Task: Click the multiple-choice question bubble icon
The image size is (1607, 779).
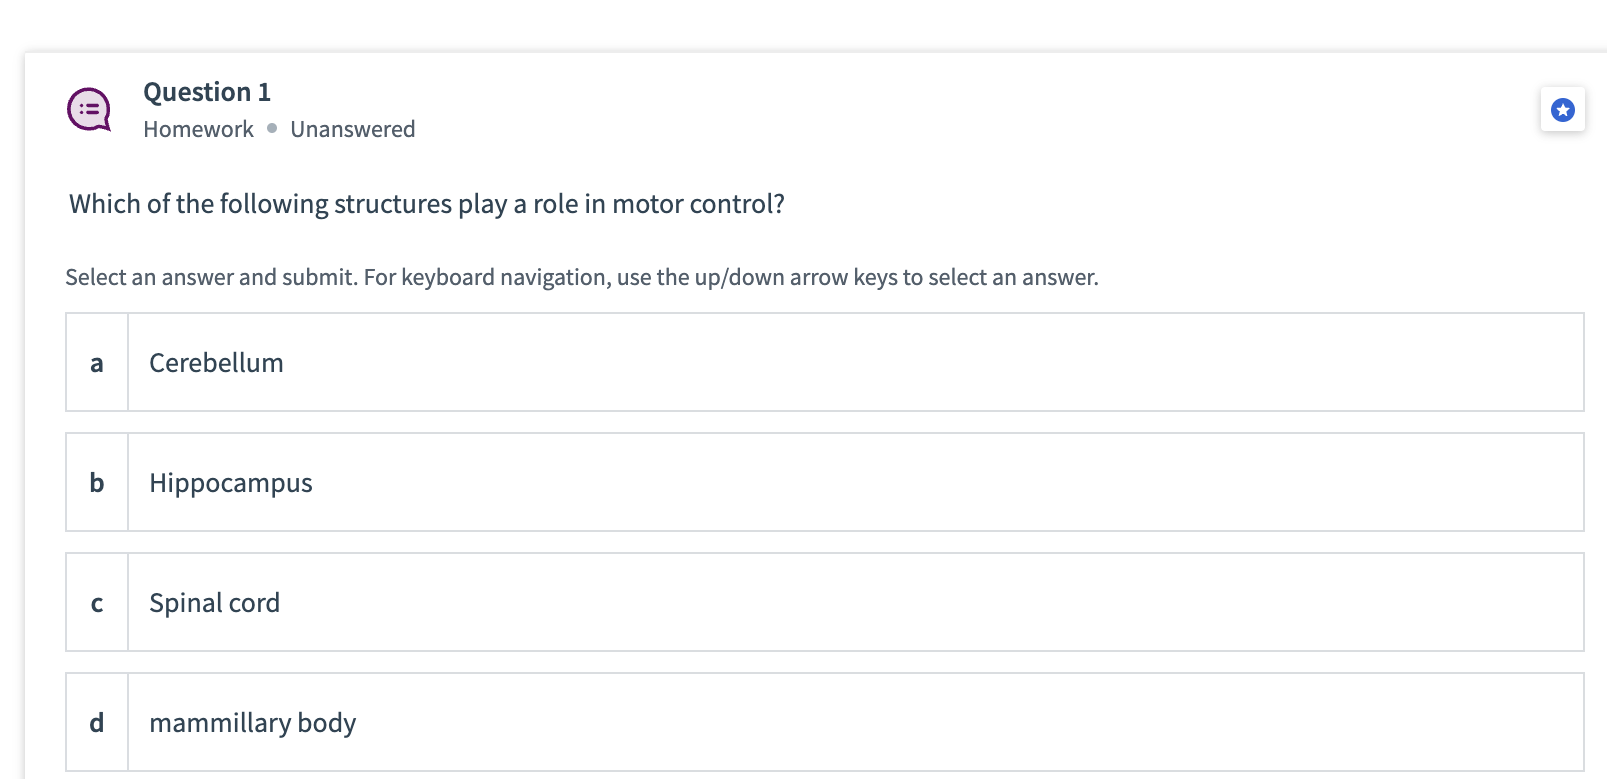Action: click(x=88, y=110)
